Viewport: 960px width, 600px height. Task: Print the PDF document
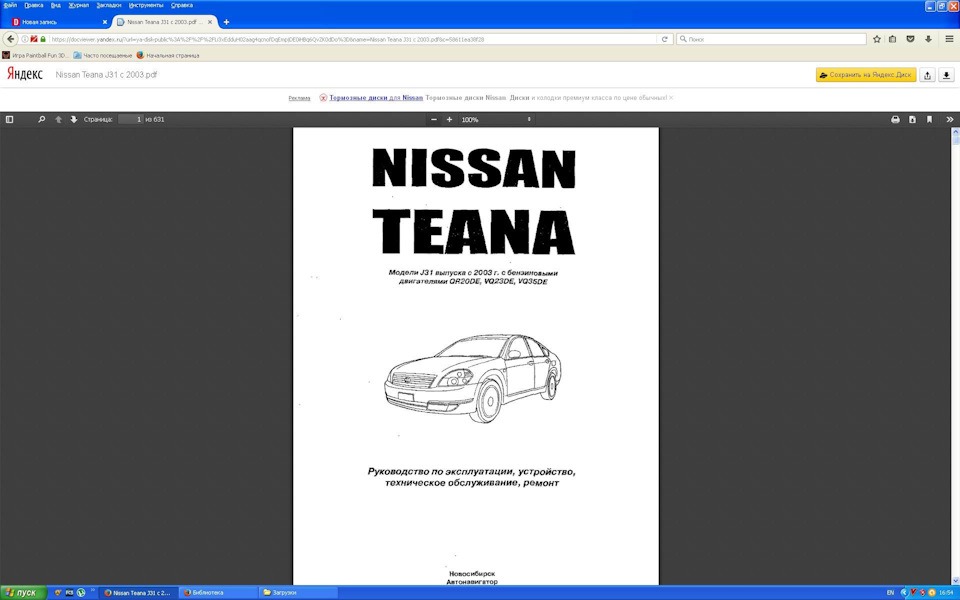tap(895, 119)
